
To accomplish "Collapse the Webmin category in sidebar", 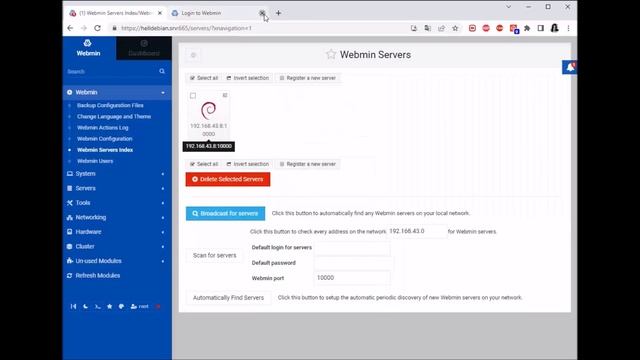I will click(x=117, y=92).
